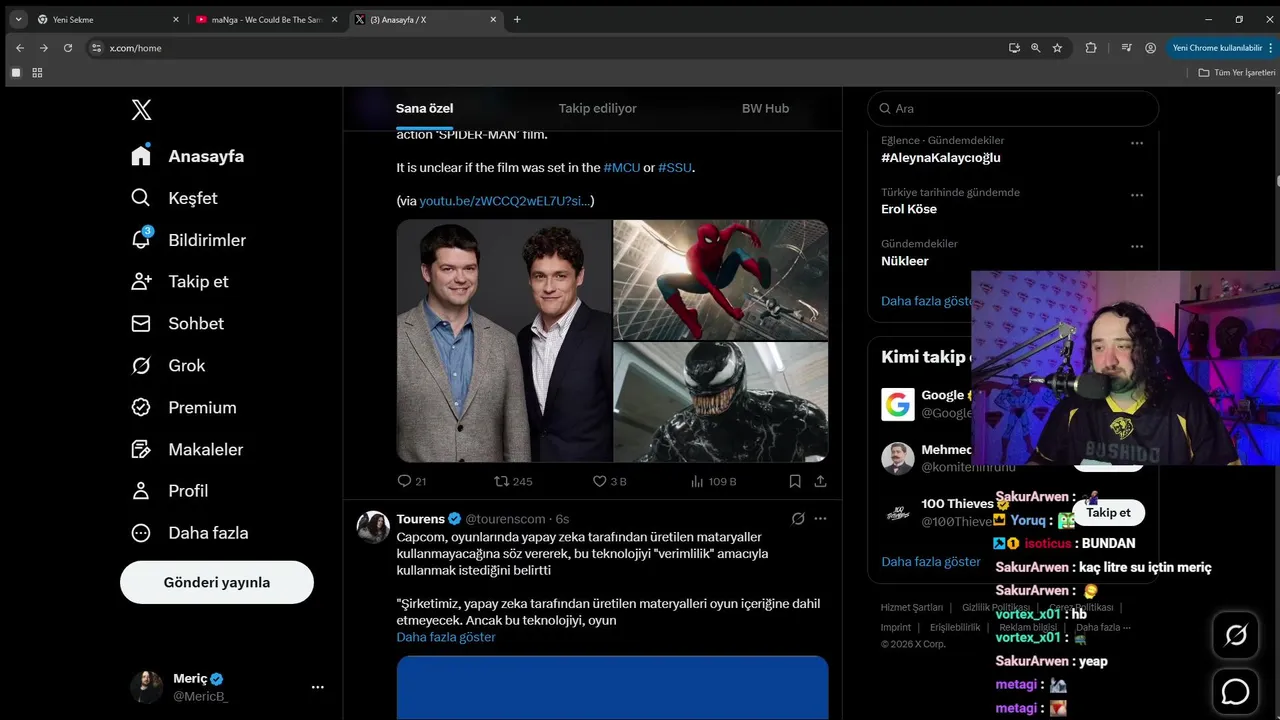This screenshot has width=1280, height=720.
Task: Click the #MCU hashtag link
Action: coord(621,167)
